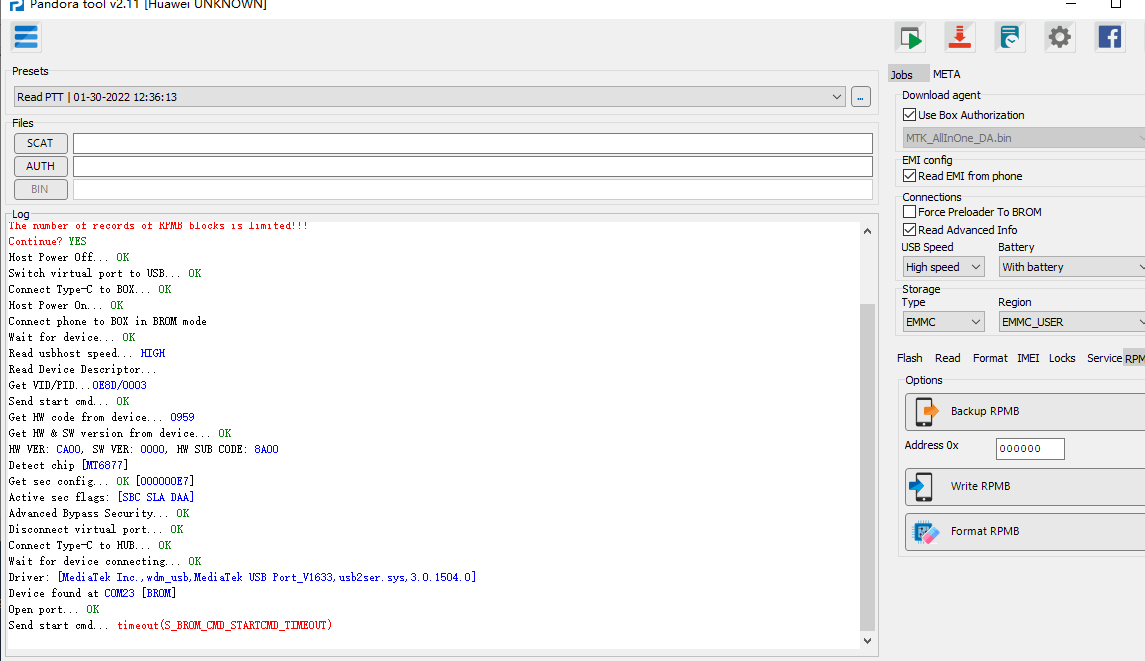This screenshot has width=1145, height=661.
Task: Click the log scrollbar thumb
Action: click(868, 467)
